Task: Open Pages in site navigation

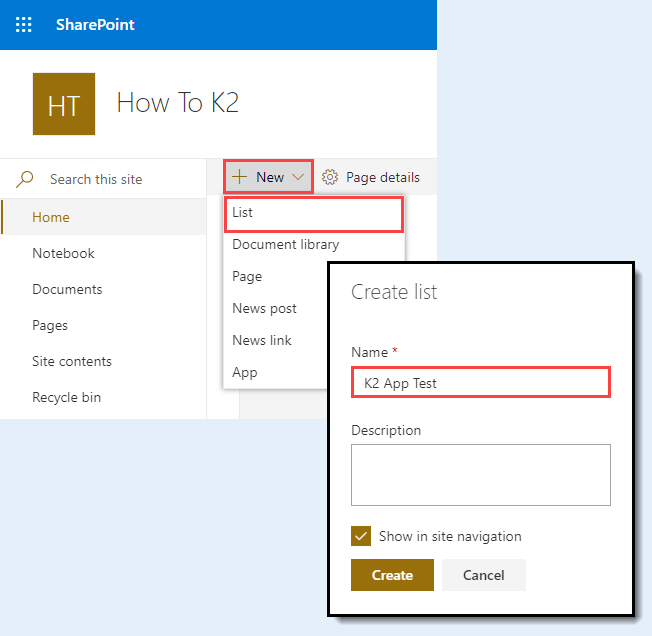Action: 50,325
